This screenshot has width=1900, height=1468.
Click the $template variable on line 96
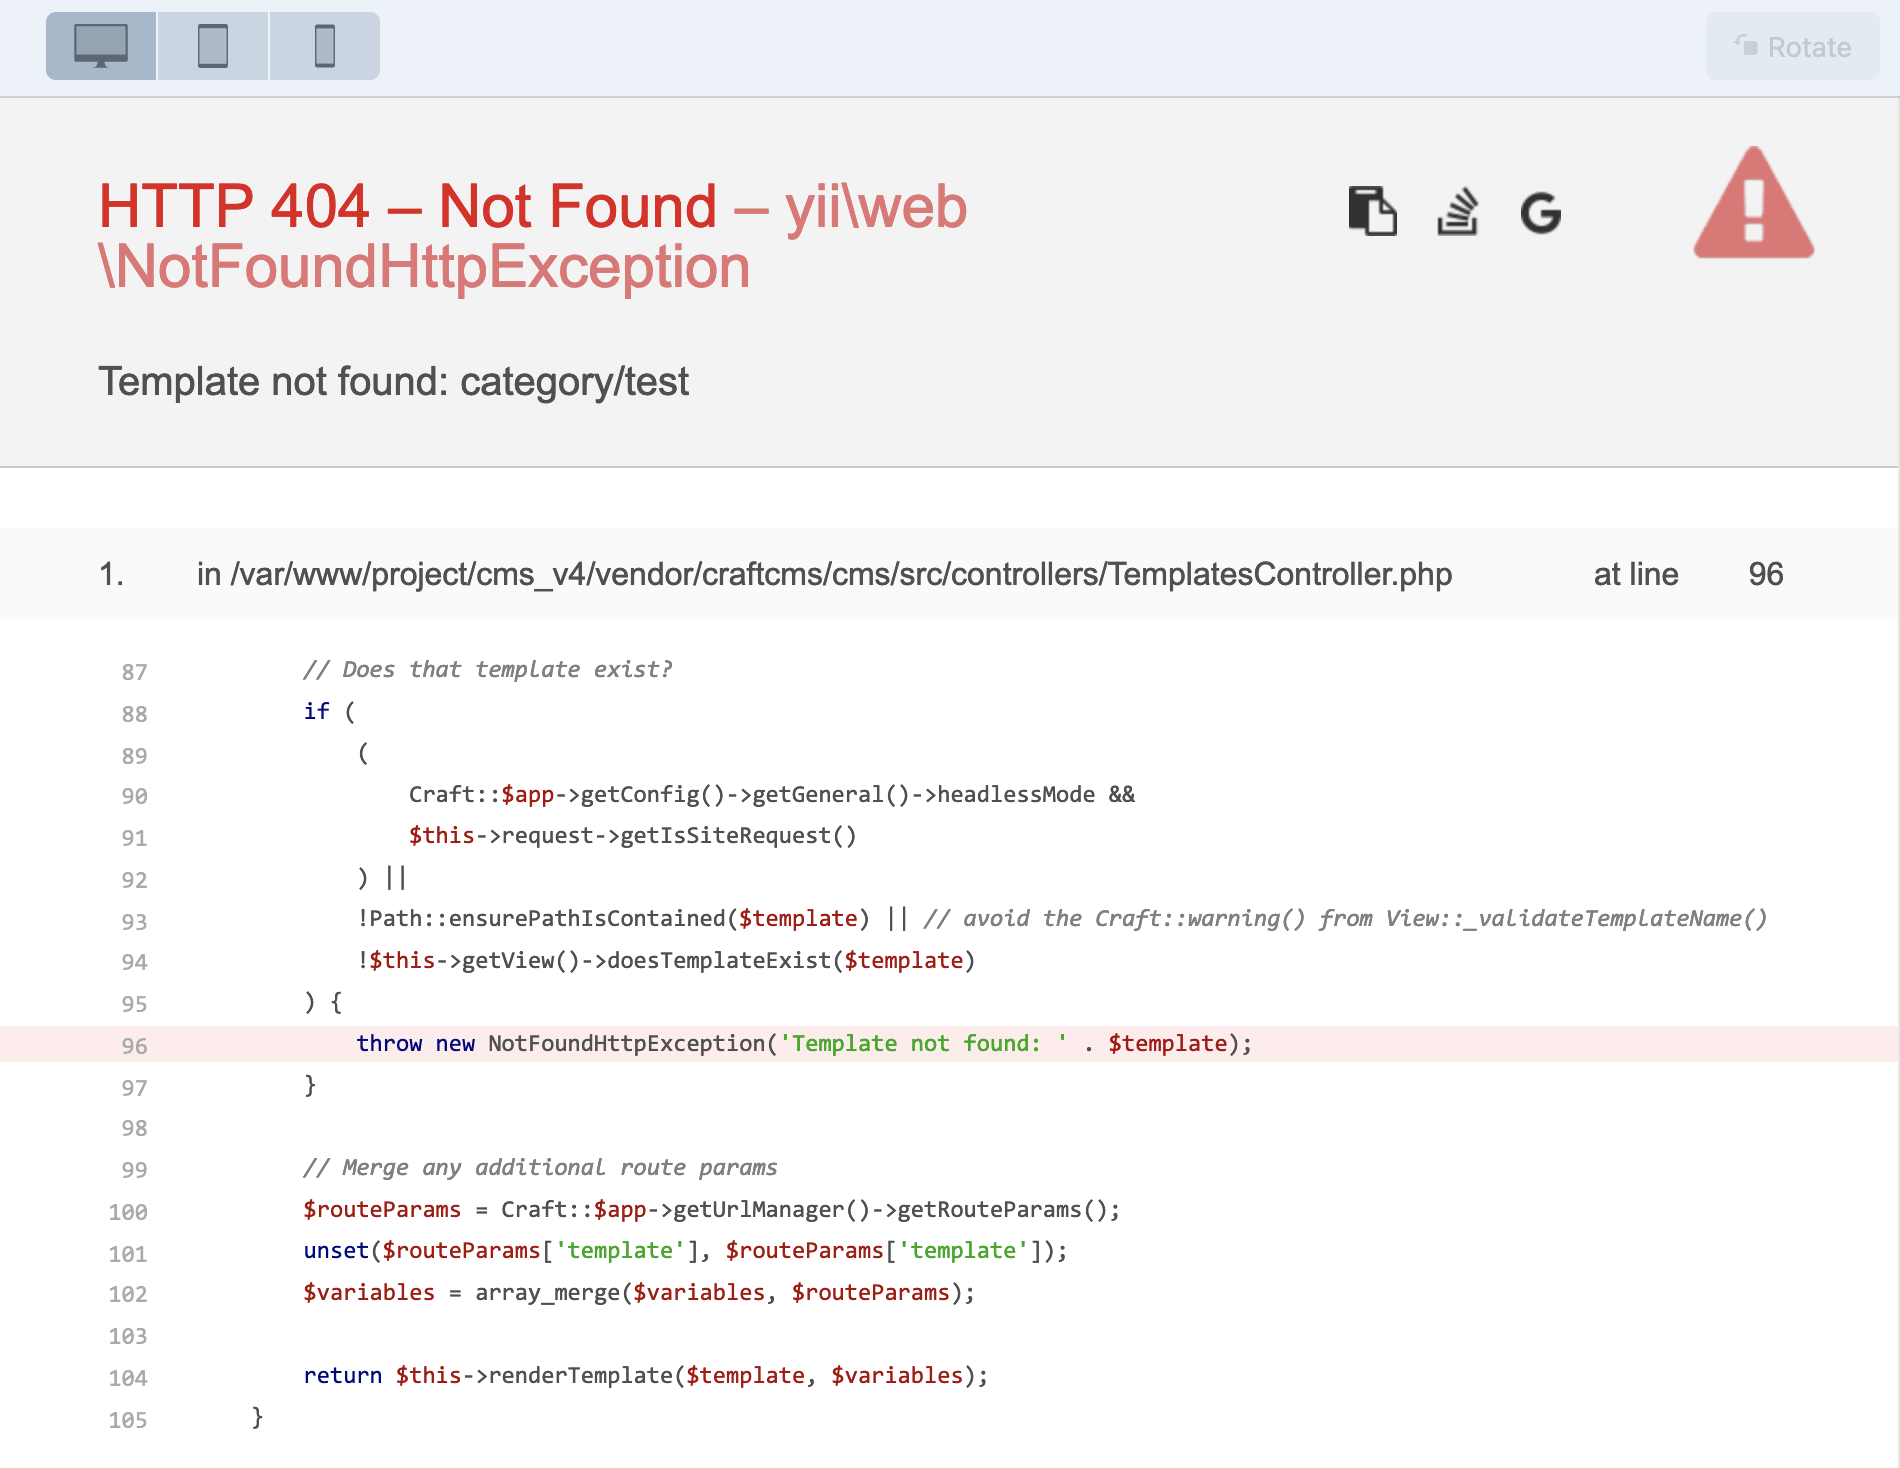[1168, 1043]
